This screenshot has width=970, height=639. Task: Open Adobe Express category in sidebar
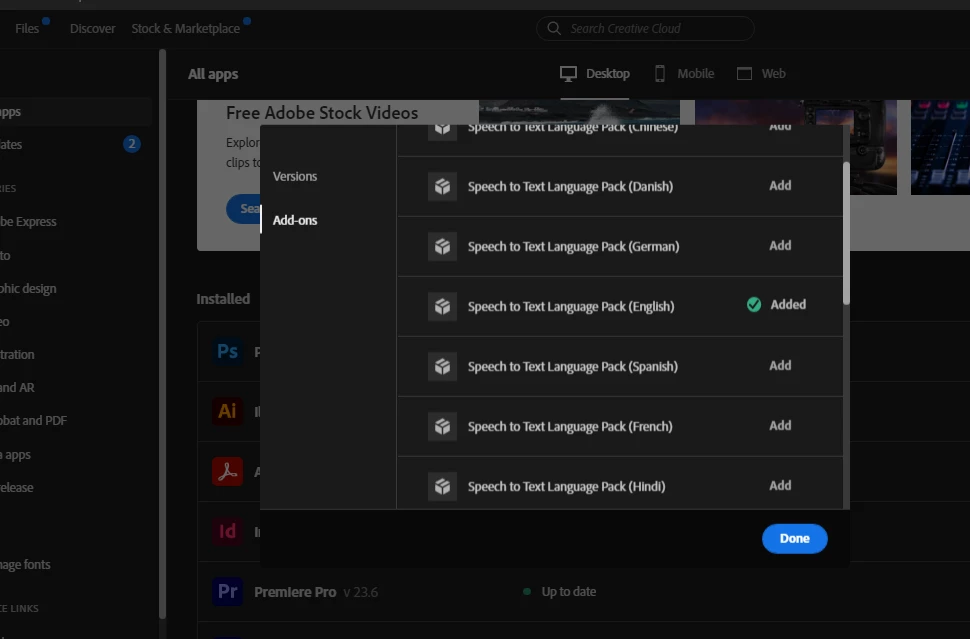tap(28, 221)
